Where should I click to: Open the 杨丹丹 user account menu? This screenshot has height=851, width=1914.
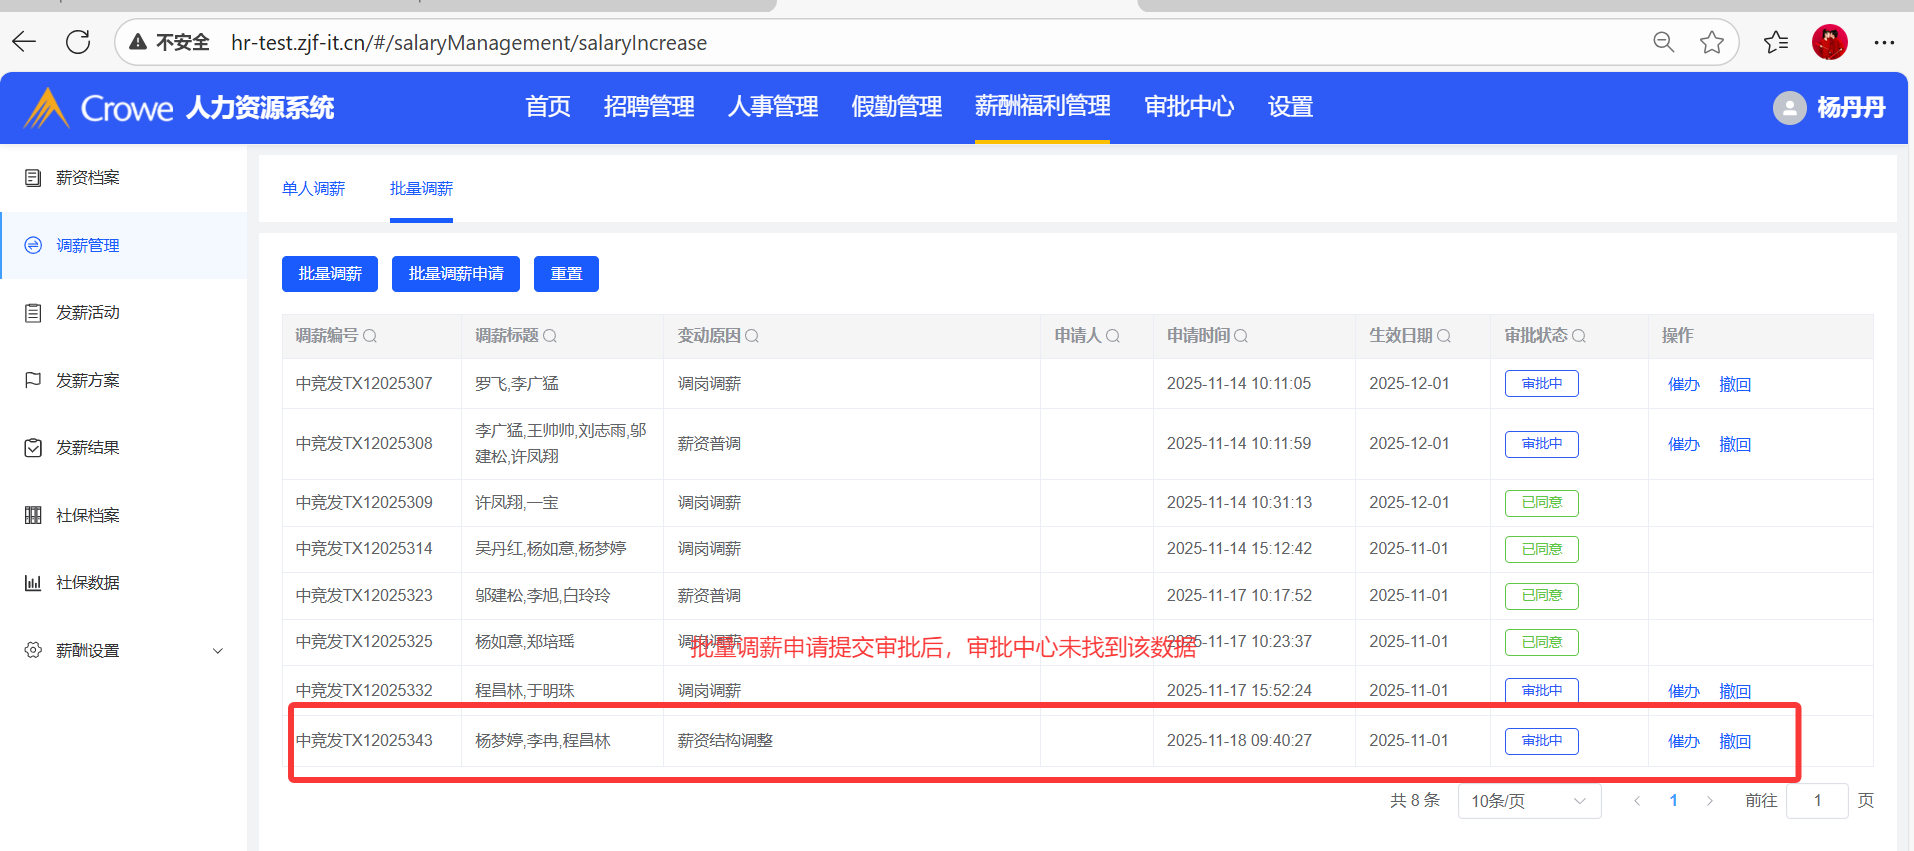tap(1829, 108)
